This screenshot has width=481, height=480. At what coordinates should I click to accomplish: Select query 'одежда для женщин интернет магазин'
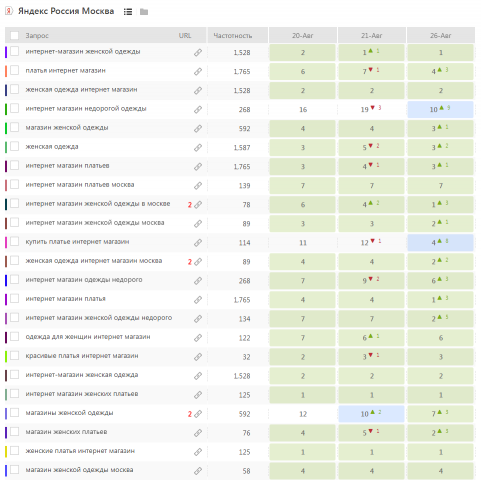(88, 337)
